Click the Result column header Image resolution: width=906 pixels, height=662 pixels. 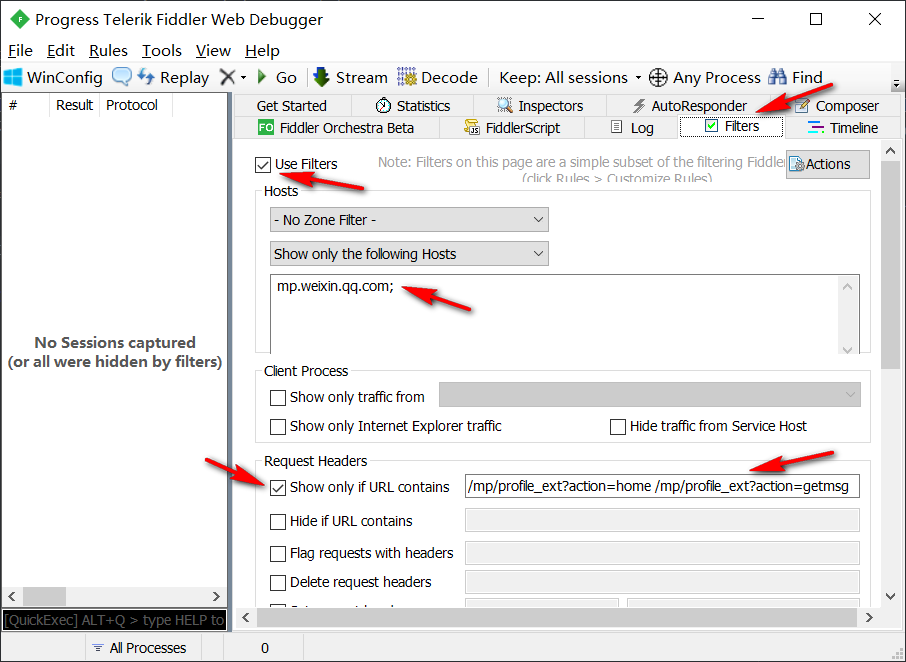click(75, 105)
